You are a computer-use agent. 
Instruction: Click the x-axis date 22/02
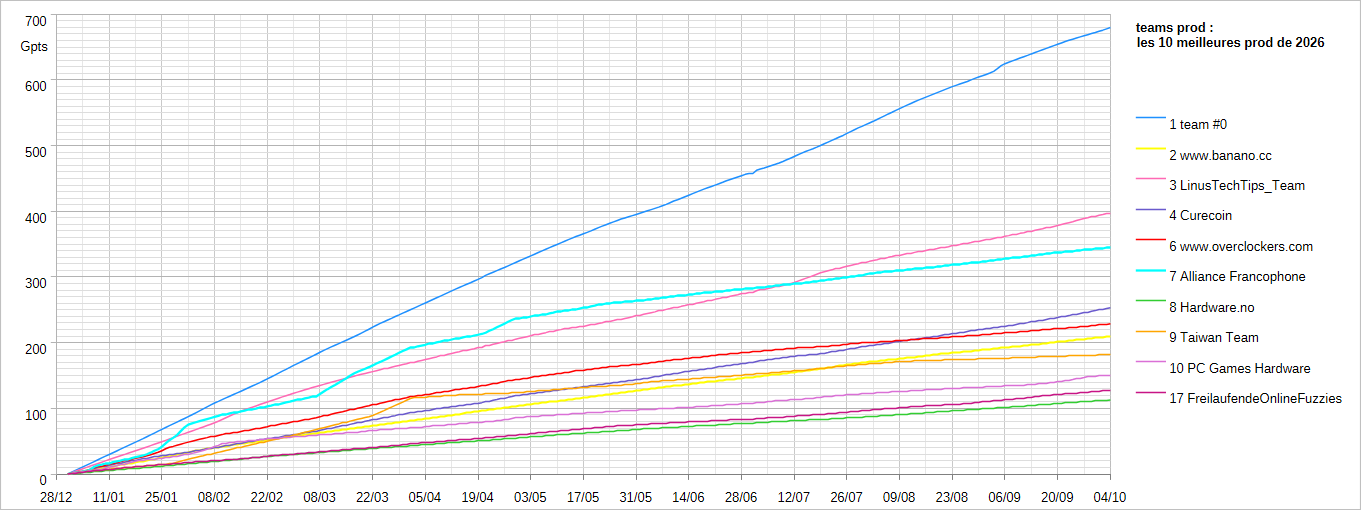[267, 496]
